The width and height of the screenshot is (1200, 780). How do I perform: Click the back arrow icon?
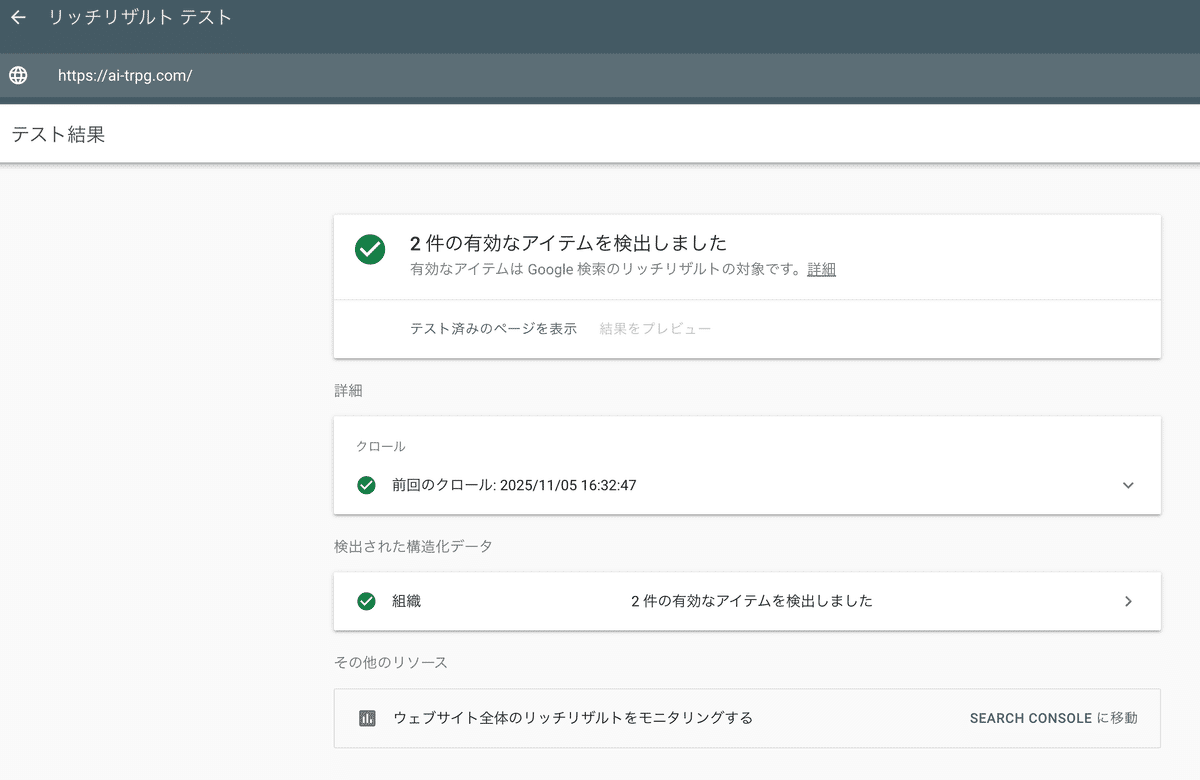[x=18, y=18]
